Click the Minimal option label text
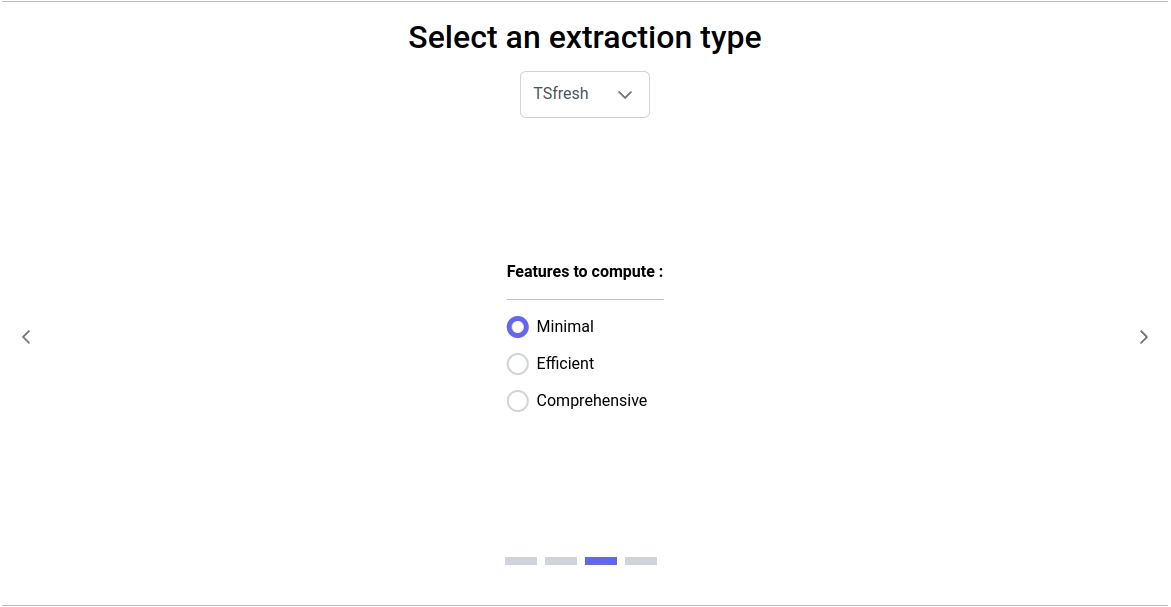Screen dimensions: 1171x607 coord(565,327)
